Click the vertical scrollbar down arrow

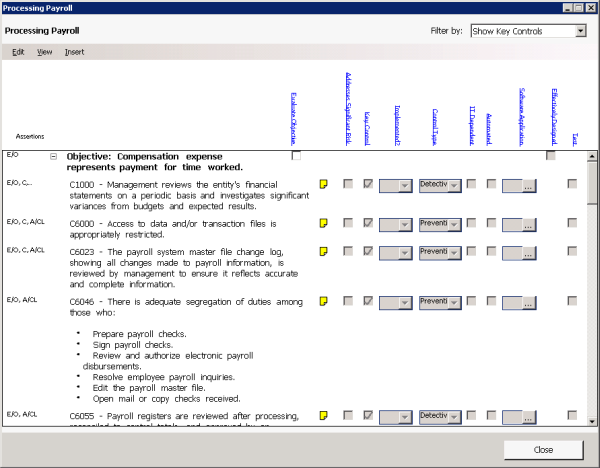[x=592, y=424]
